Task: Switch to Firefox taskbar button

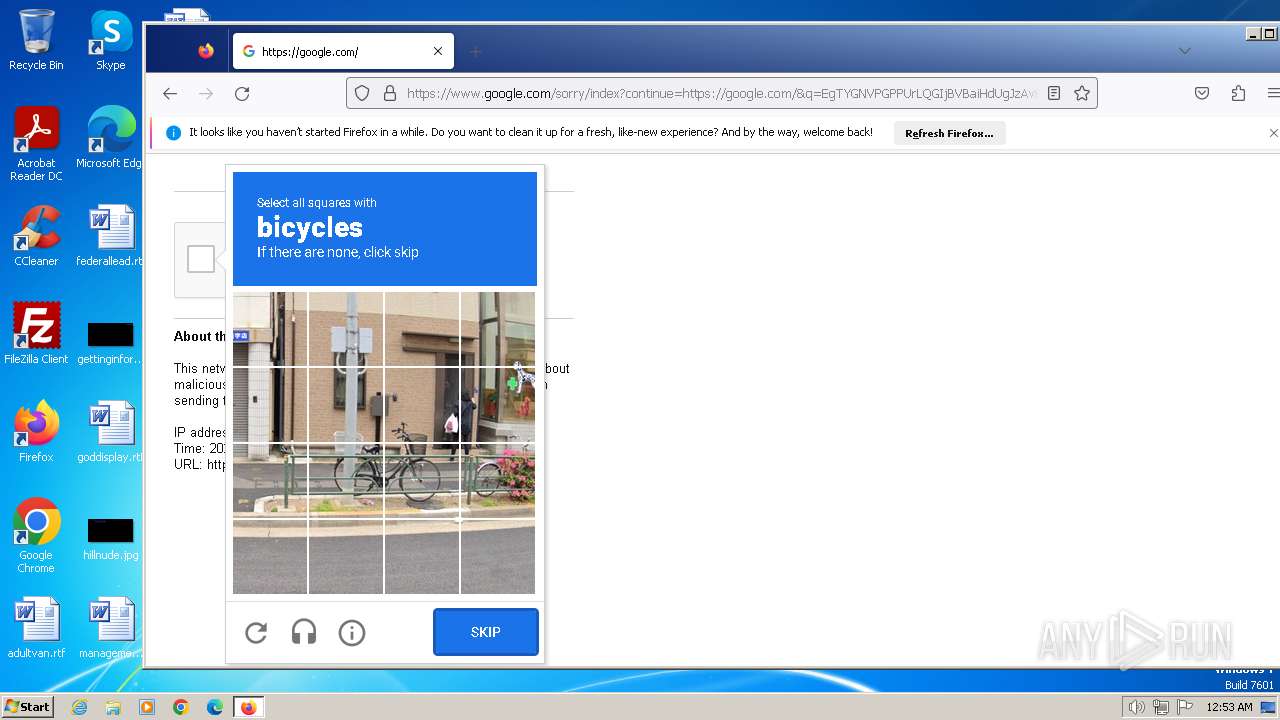Action: click(x=248, y=707)
